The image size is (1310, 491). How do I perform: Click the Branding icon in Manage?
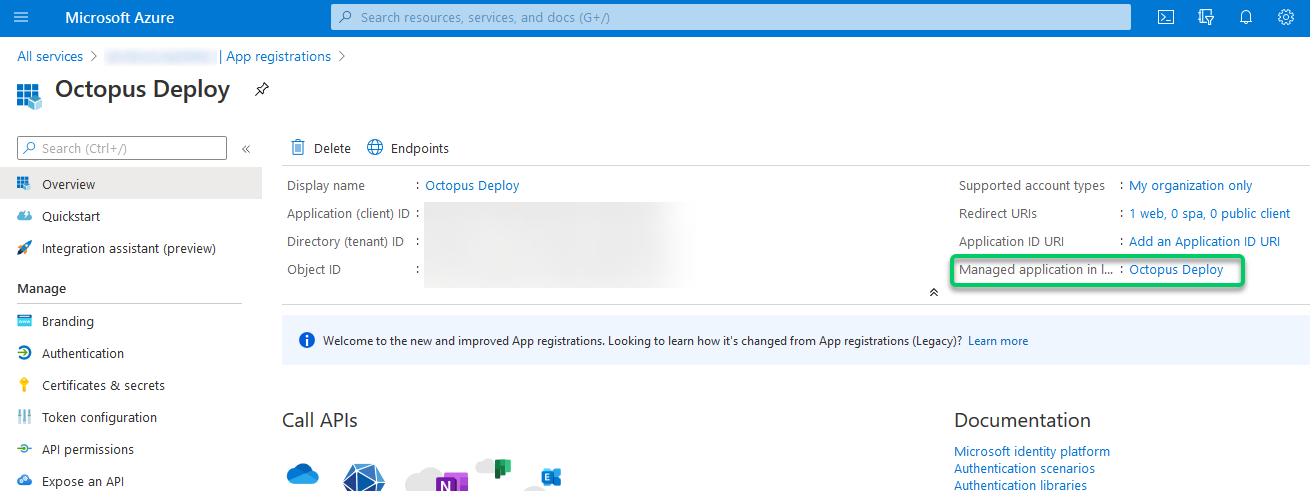click(25, 321)
